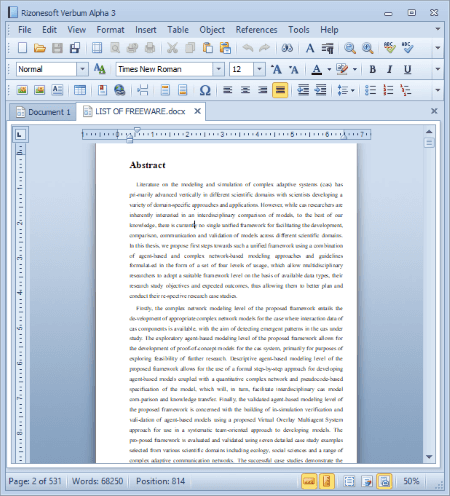Click the vertical scrollbar down arrow

(429, 457)
